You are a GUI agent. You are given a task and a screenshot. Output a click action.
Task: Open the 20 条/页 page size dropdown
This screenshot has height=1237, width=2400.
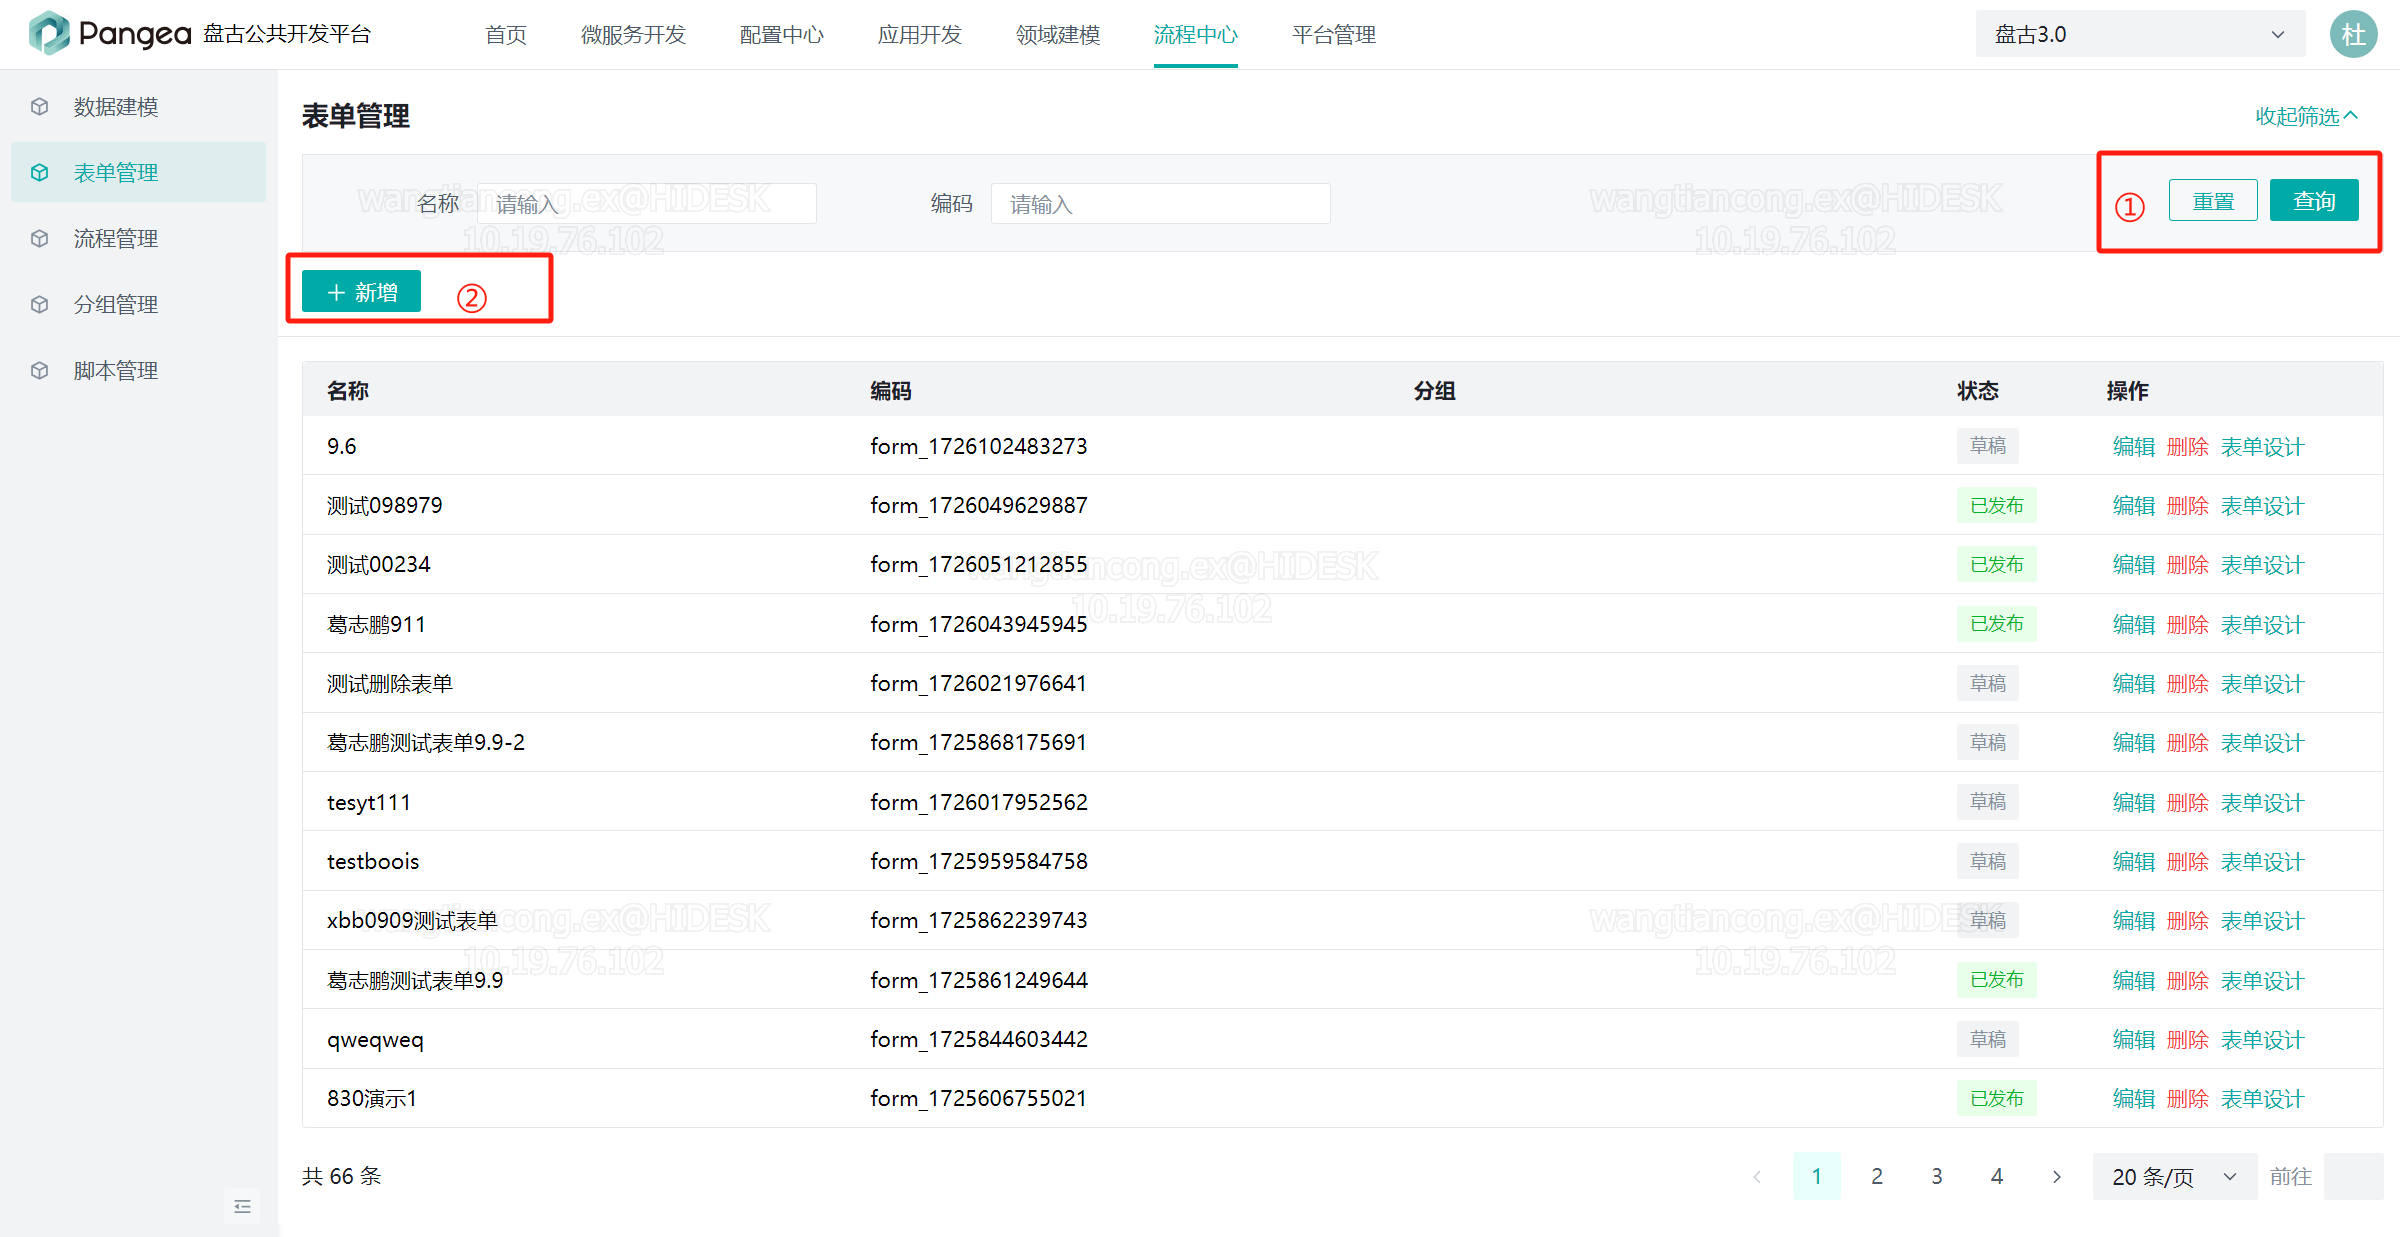click(x=2174, y=1176)
